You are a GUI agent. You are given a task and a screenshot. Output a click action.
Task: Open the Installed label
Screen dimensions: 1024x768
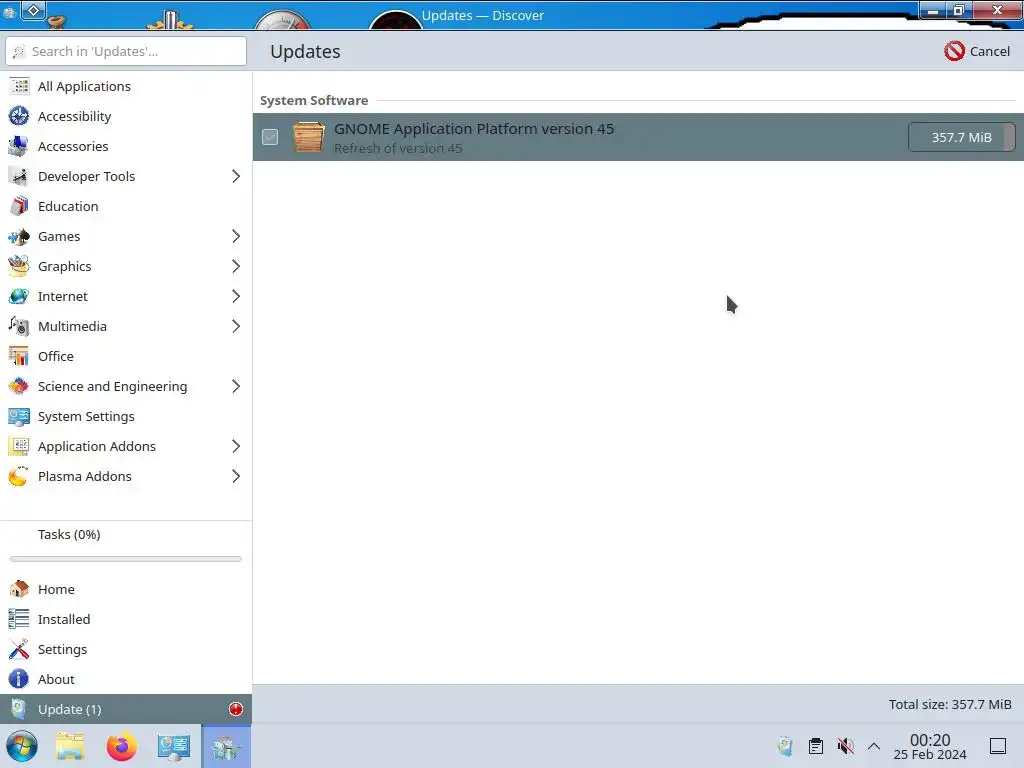[x=64, y=619]
